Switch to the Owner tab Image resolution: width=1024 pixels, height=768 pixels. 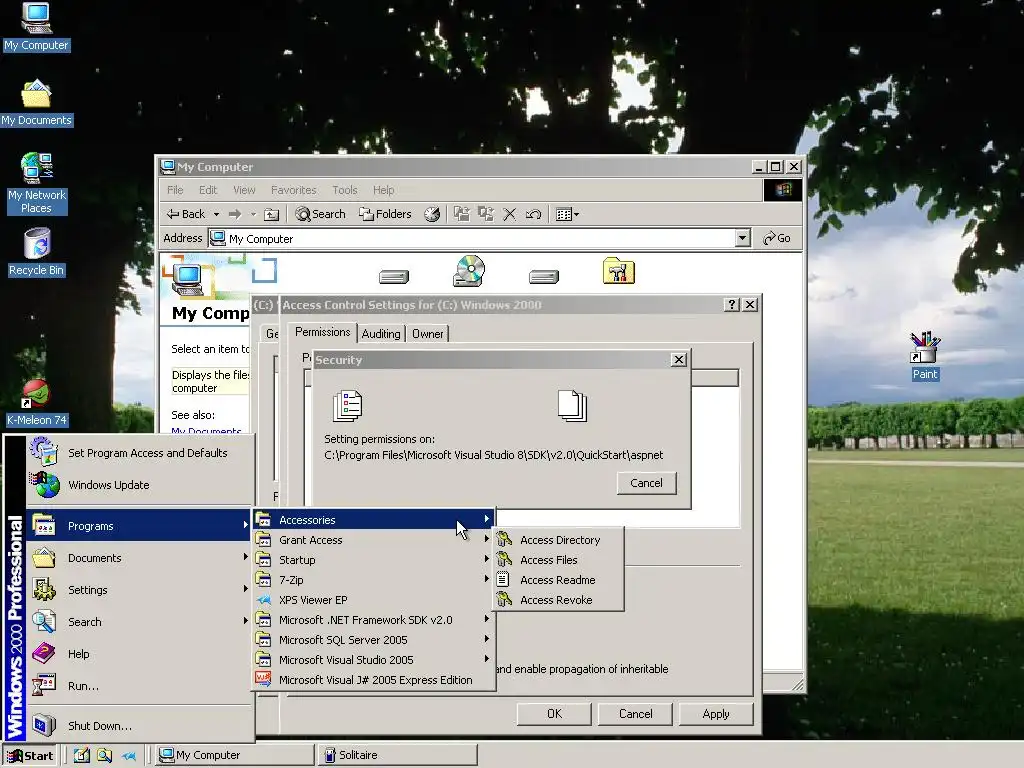pos(427,334)
